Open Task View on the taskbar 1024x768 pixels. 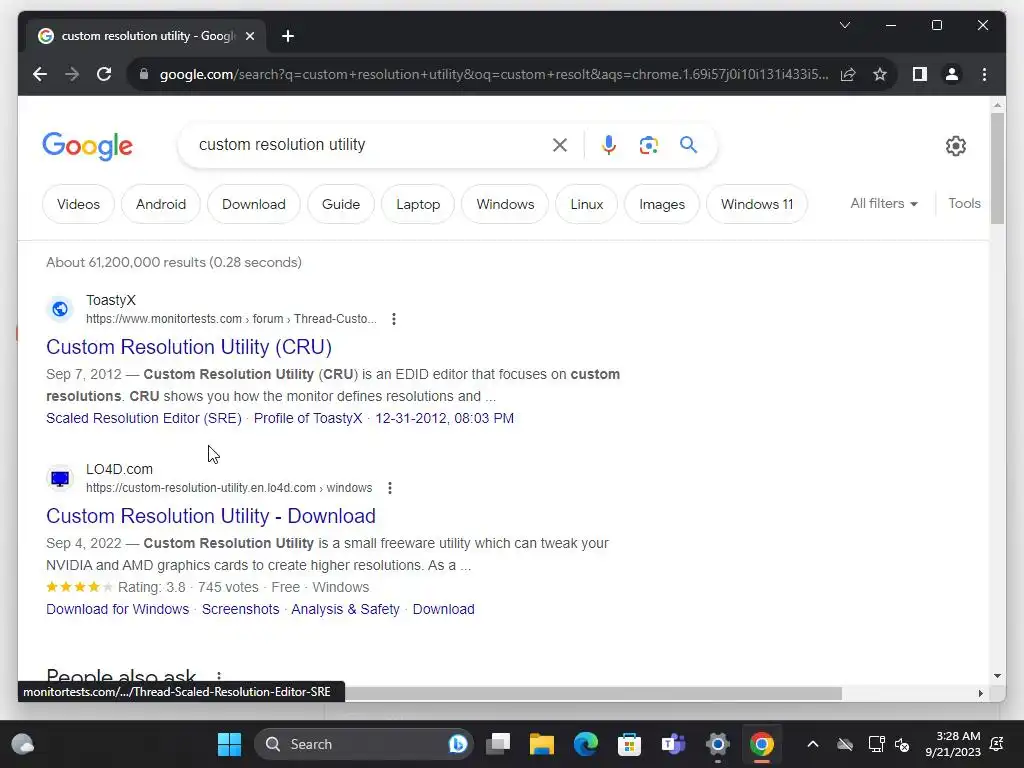click(498, 744)
